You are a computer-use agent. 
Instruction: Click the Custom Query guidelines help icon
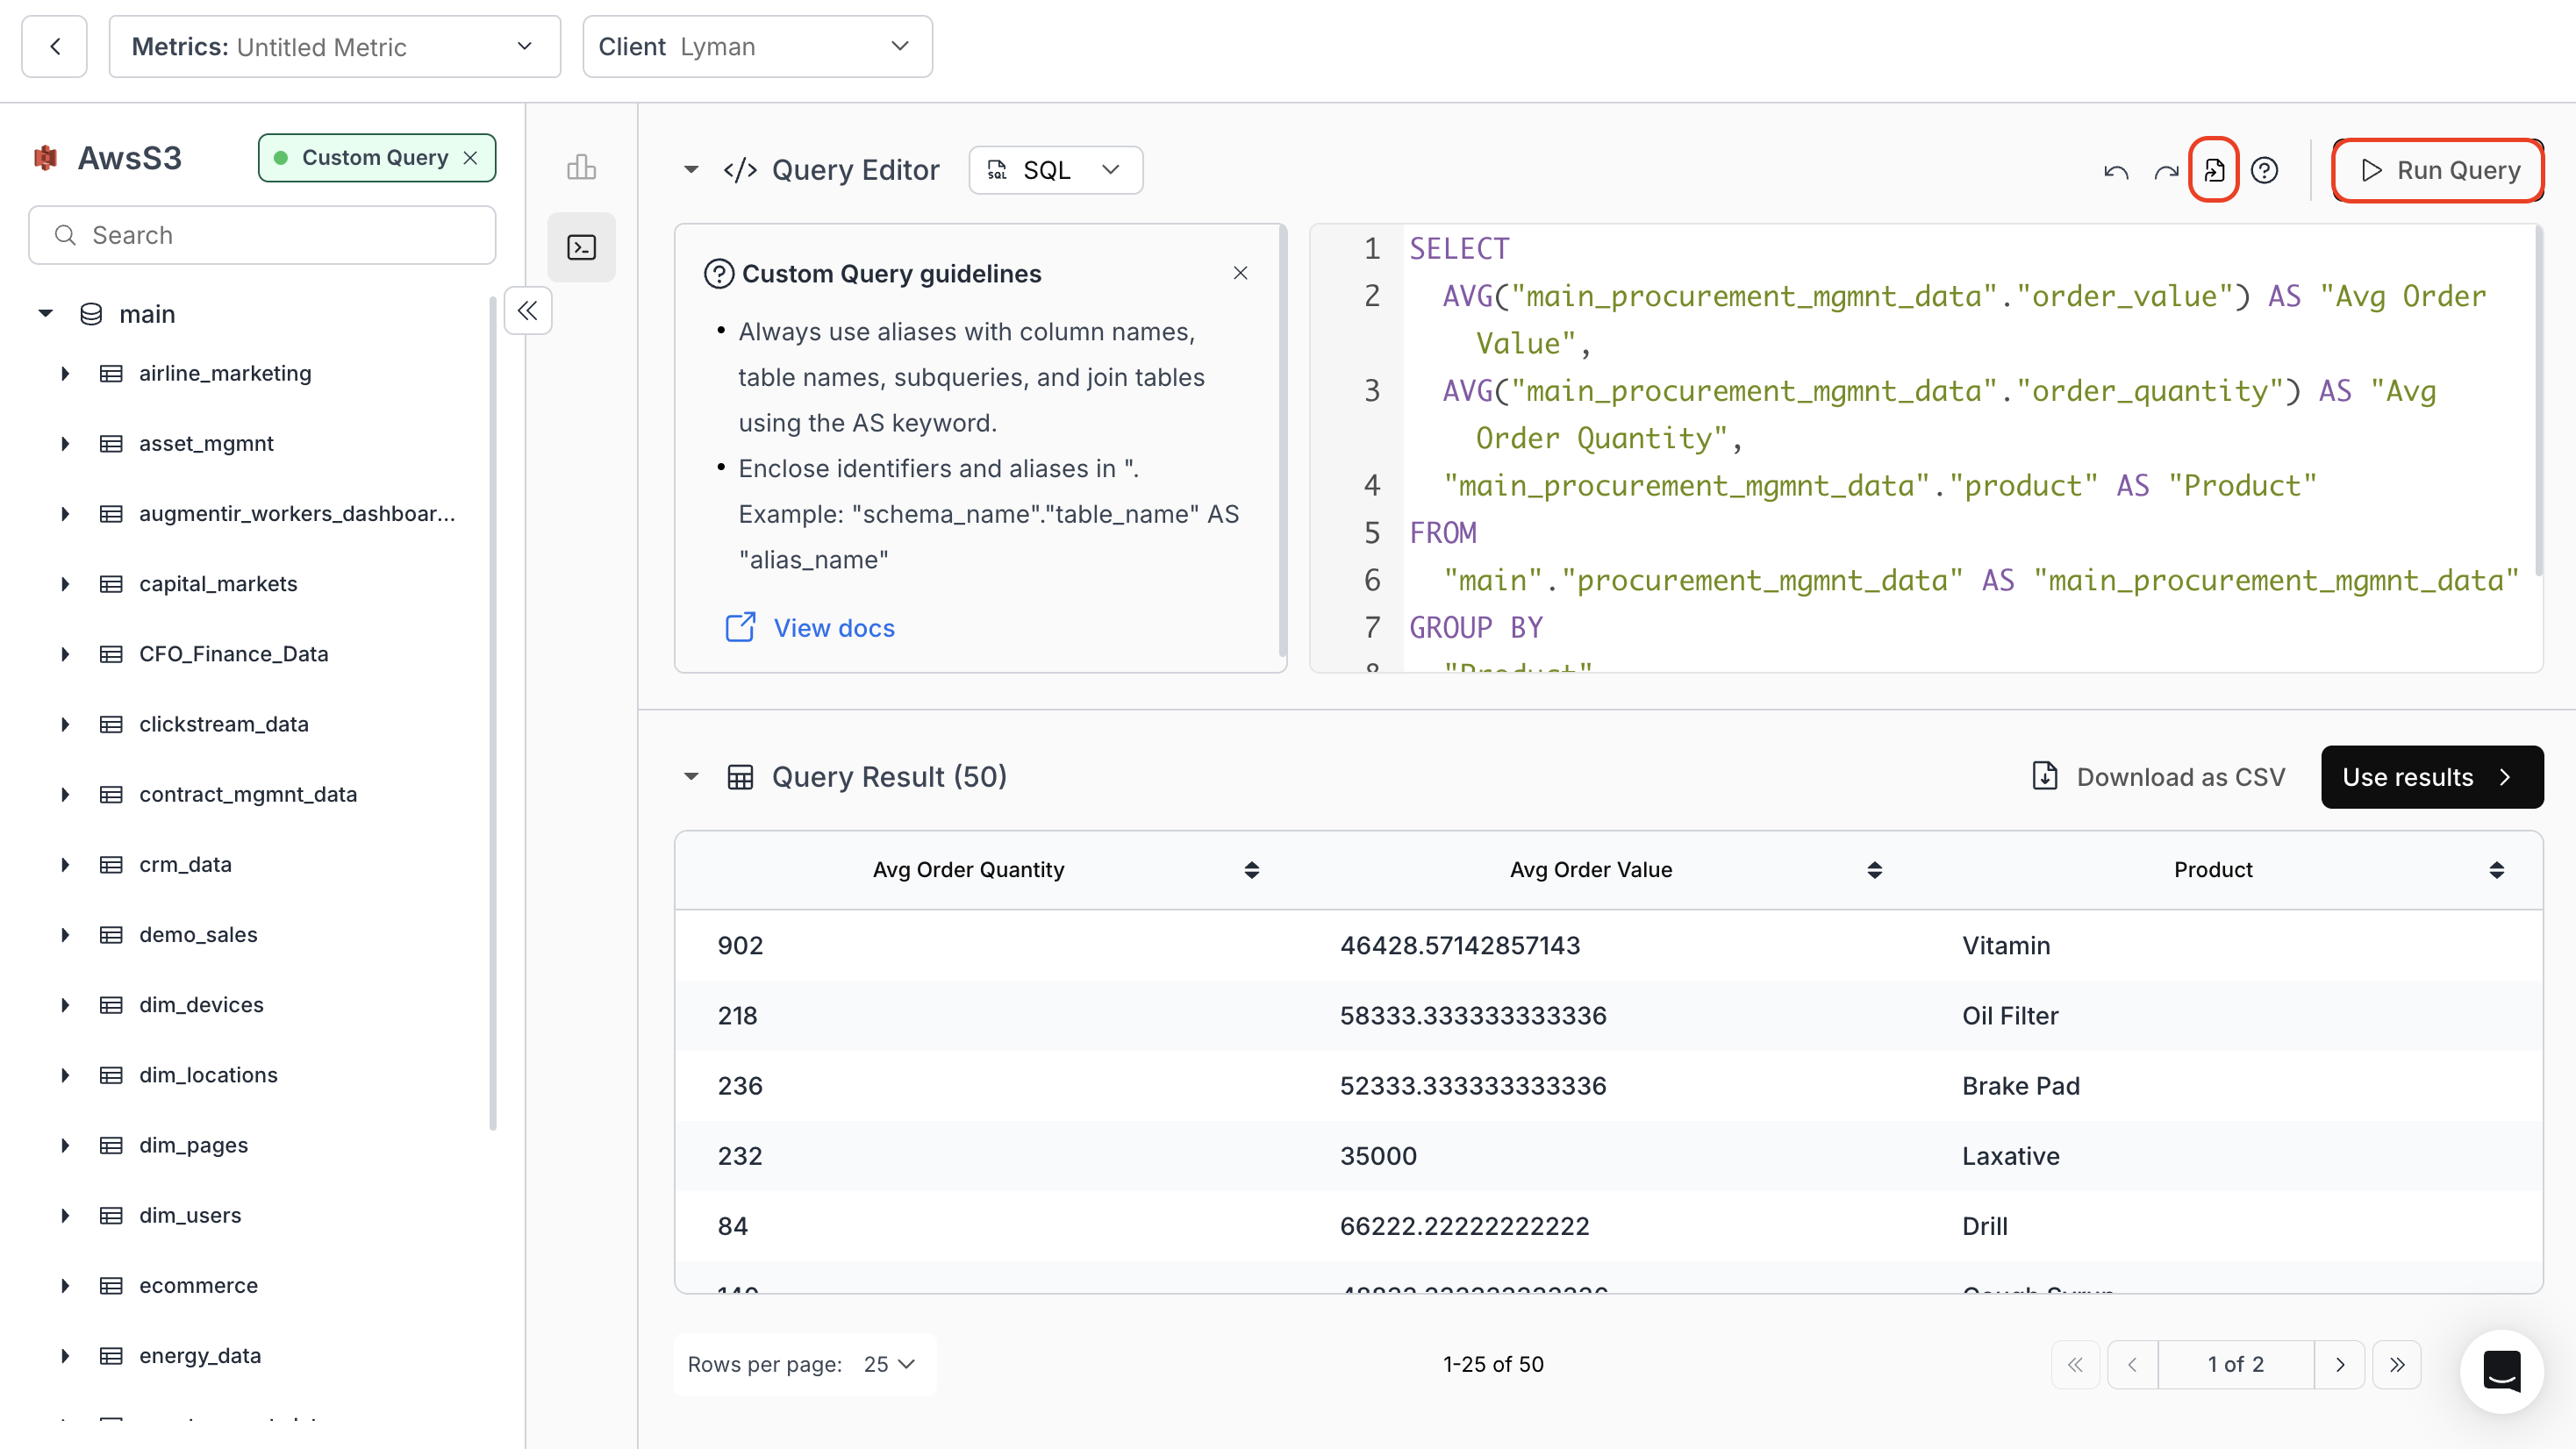[x=721, y=273]
